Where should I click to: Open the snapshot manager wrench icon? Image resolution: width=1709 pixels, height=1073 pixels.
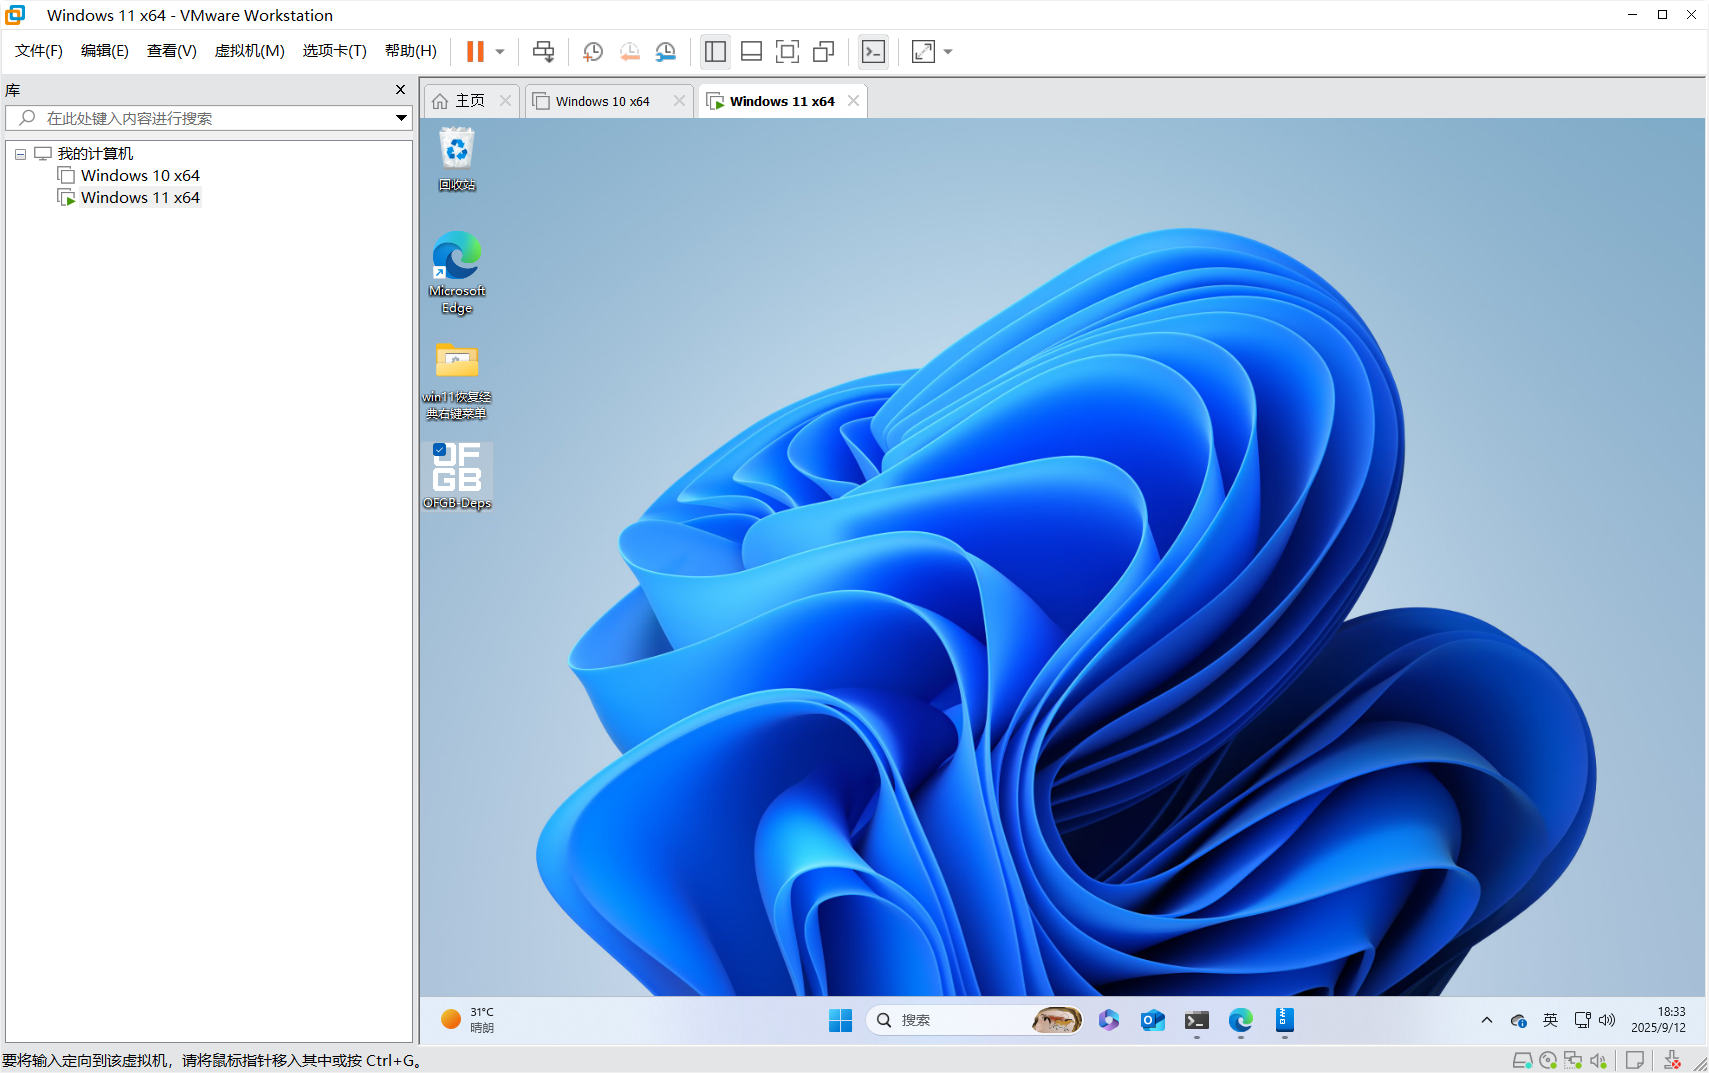click(665, 51)
